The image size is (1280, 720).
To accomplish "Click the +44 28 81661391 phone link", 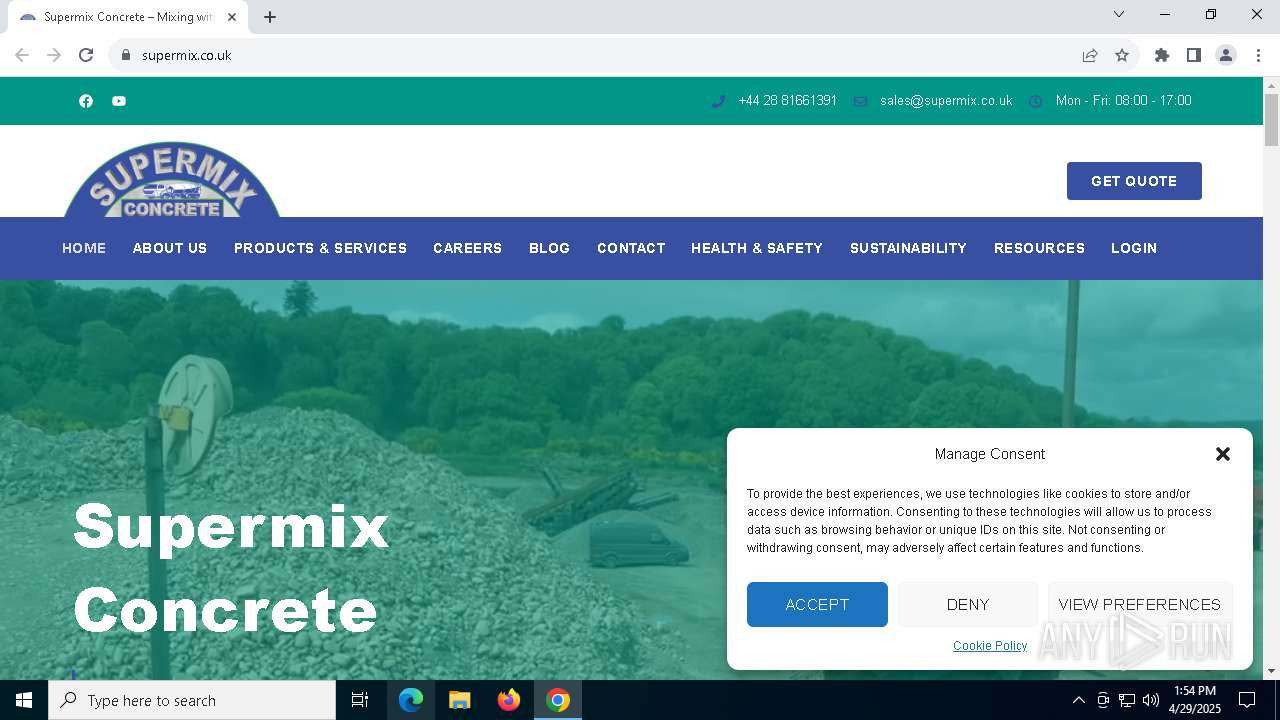I will pos(787,101).
